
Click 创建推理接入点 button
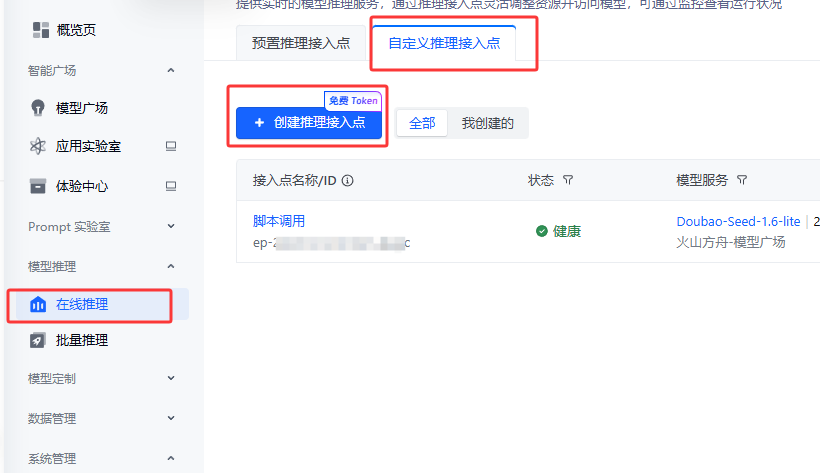point(309,123)
